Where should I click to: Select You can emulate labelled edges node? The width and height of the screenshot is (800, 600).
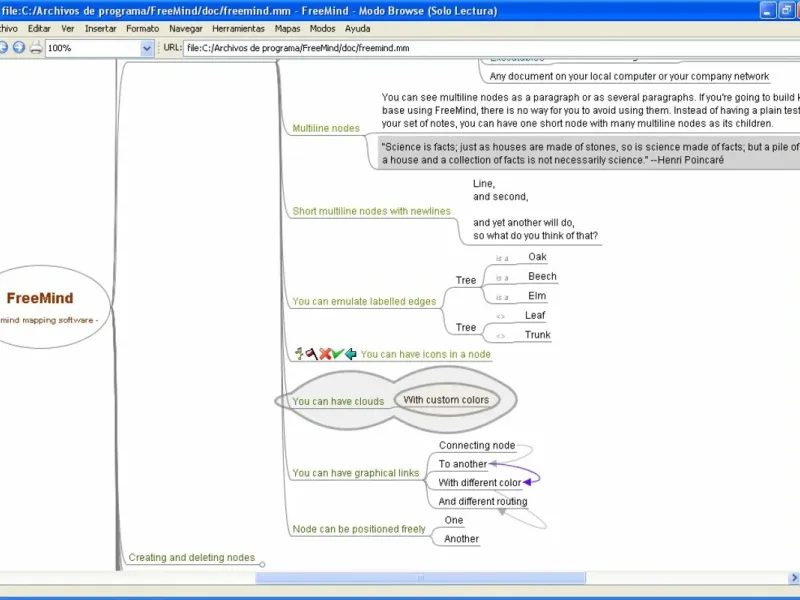click(364, 302)
